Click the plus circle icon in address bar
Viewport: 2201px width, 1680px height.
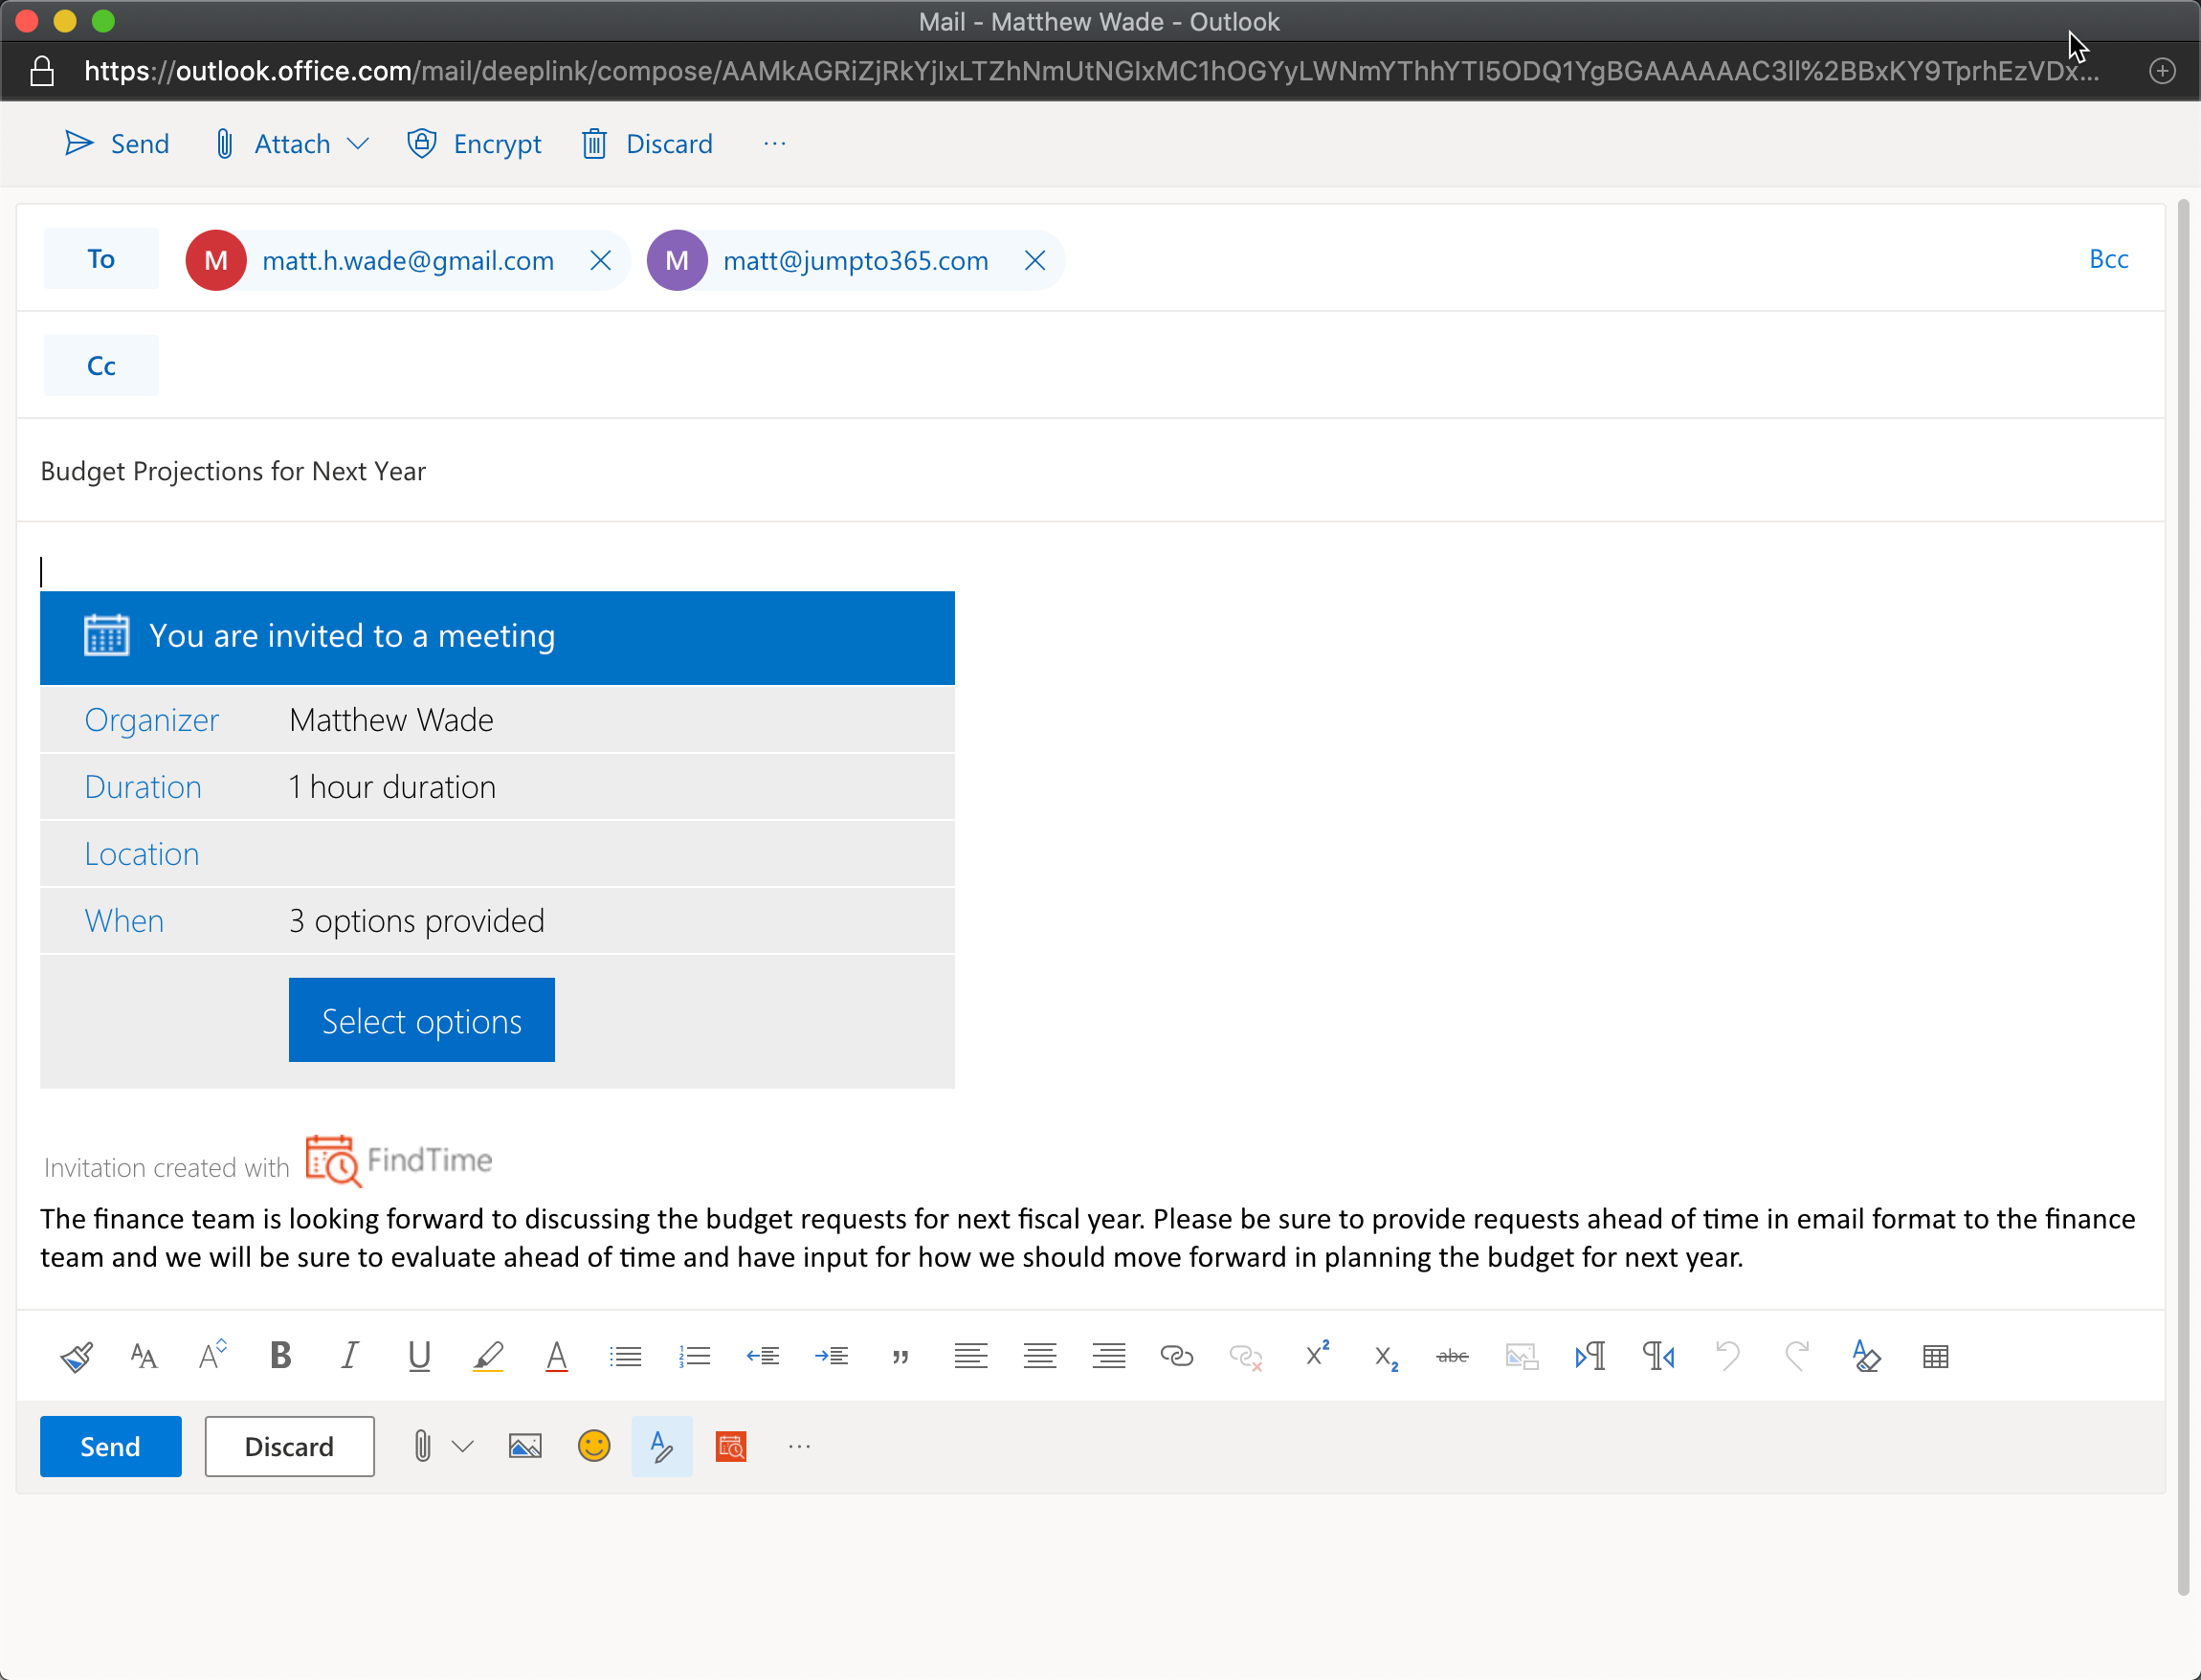(x=2162, y=71)
